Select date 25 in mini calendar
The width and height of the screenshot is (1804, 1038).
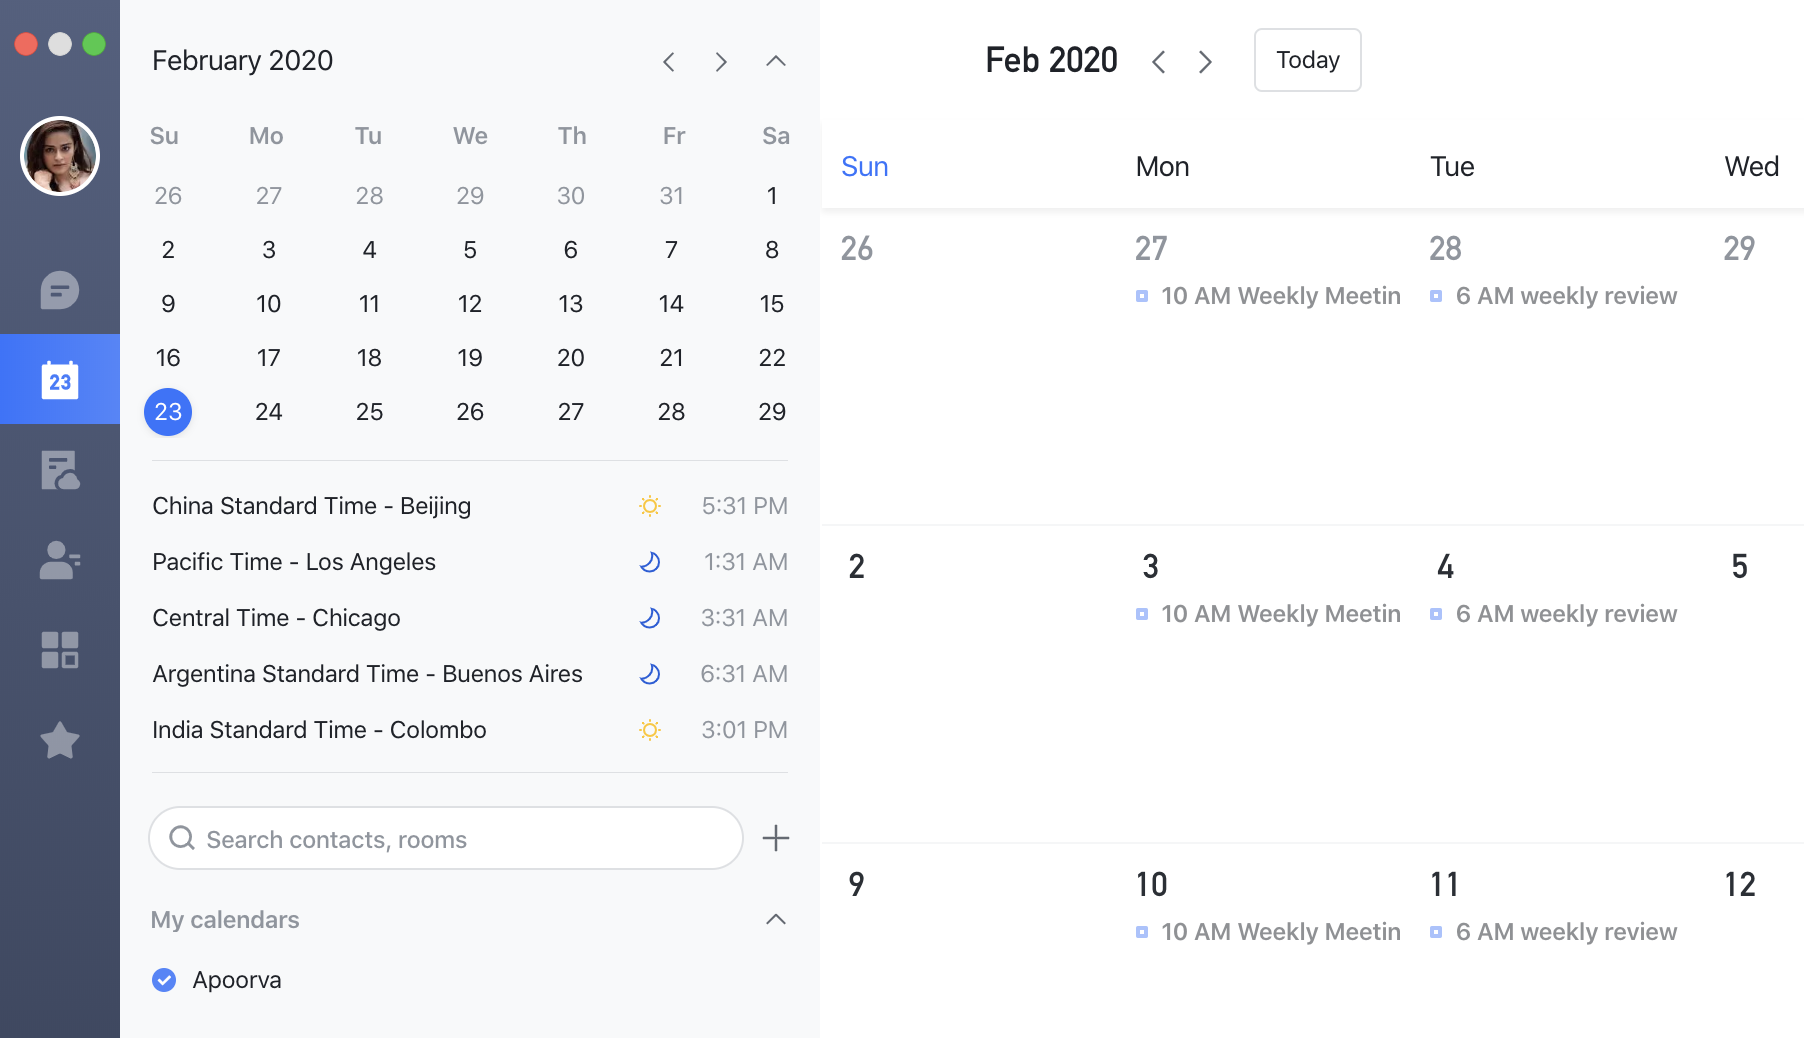369,412
